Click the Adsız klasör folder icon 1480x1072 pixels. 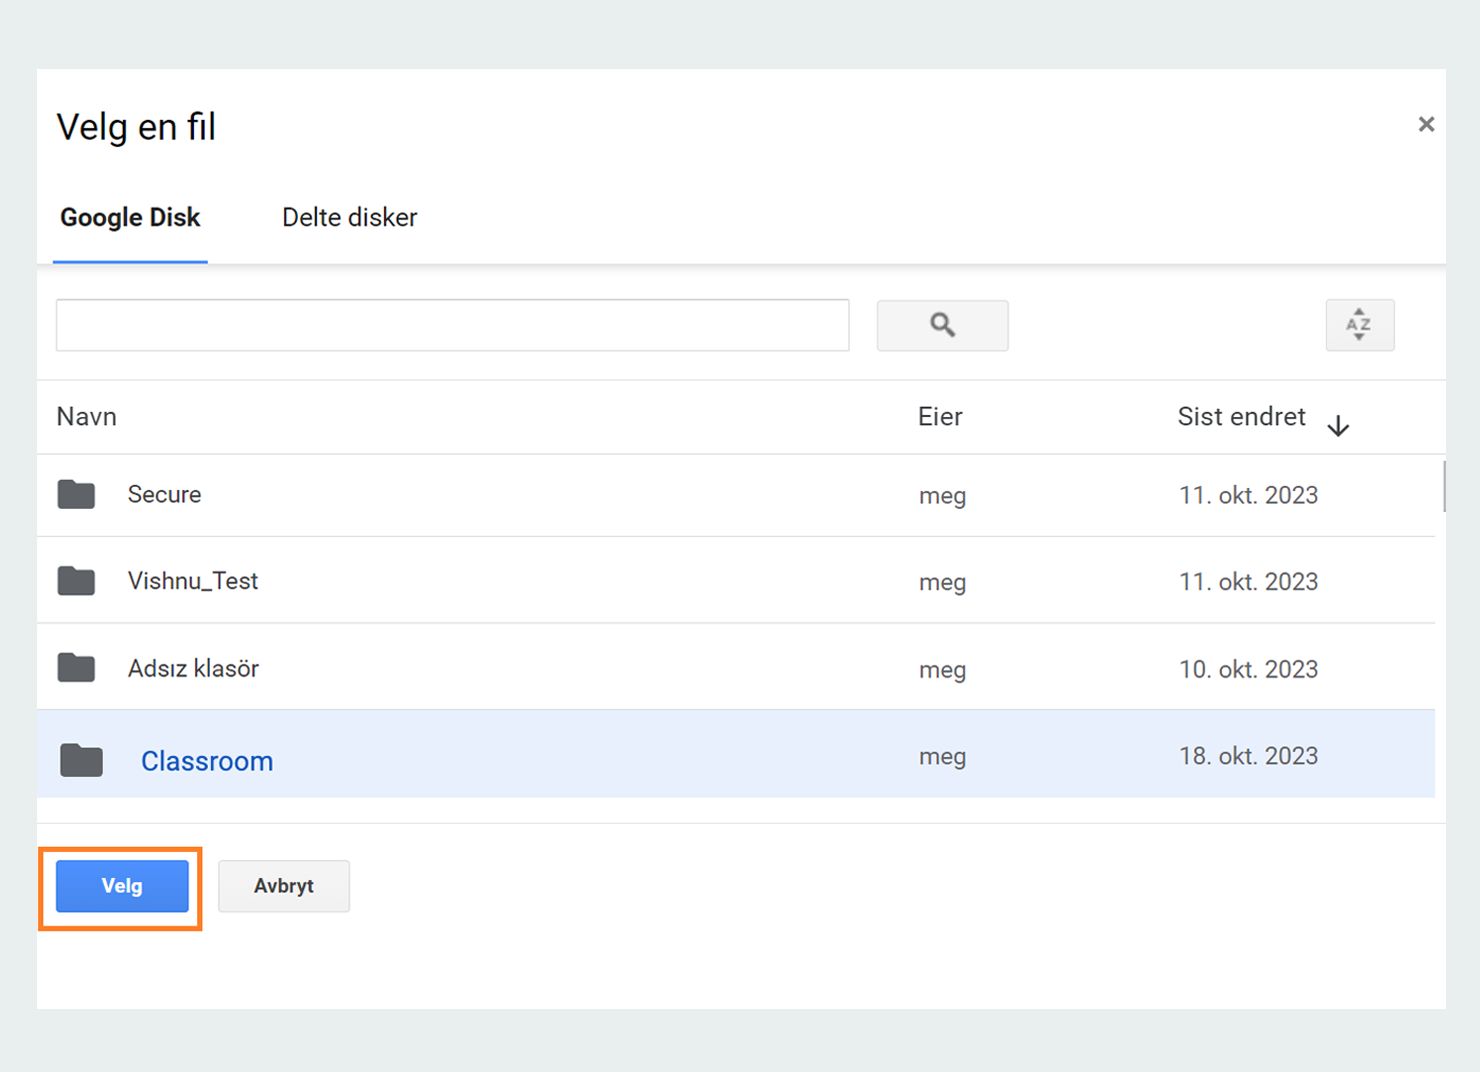click(x=76, y=668)
